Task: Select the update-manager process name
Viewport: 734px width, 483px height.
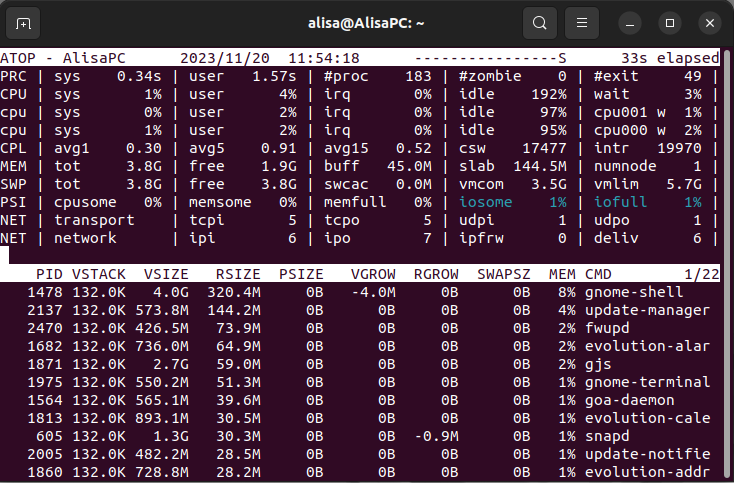Action: [647, 310]
